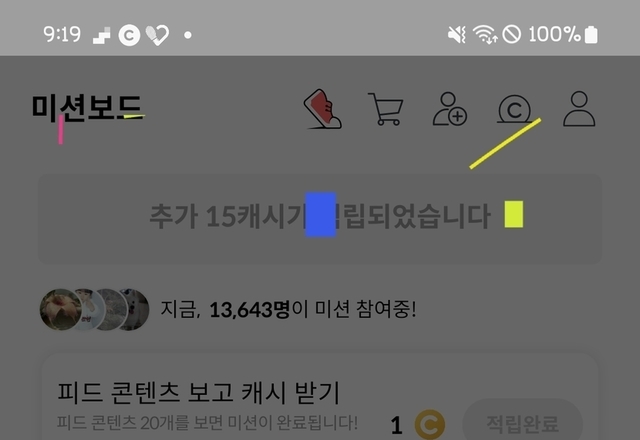
Task: Tap the Wi-Fi status bar icon
Action: click(485, 34)
